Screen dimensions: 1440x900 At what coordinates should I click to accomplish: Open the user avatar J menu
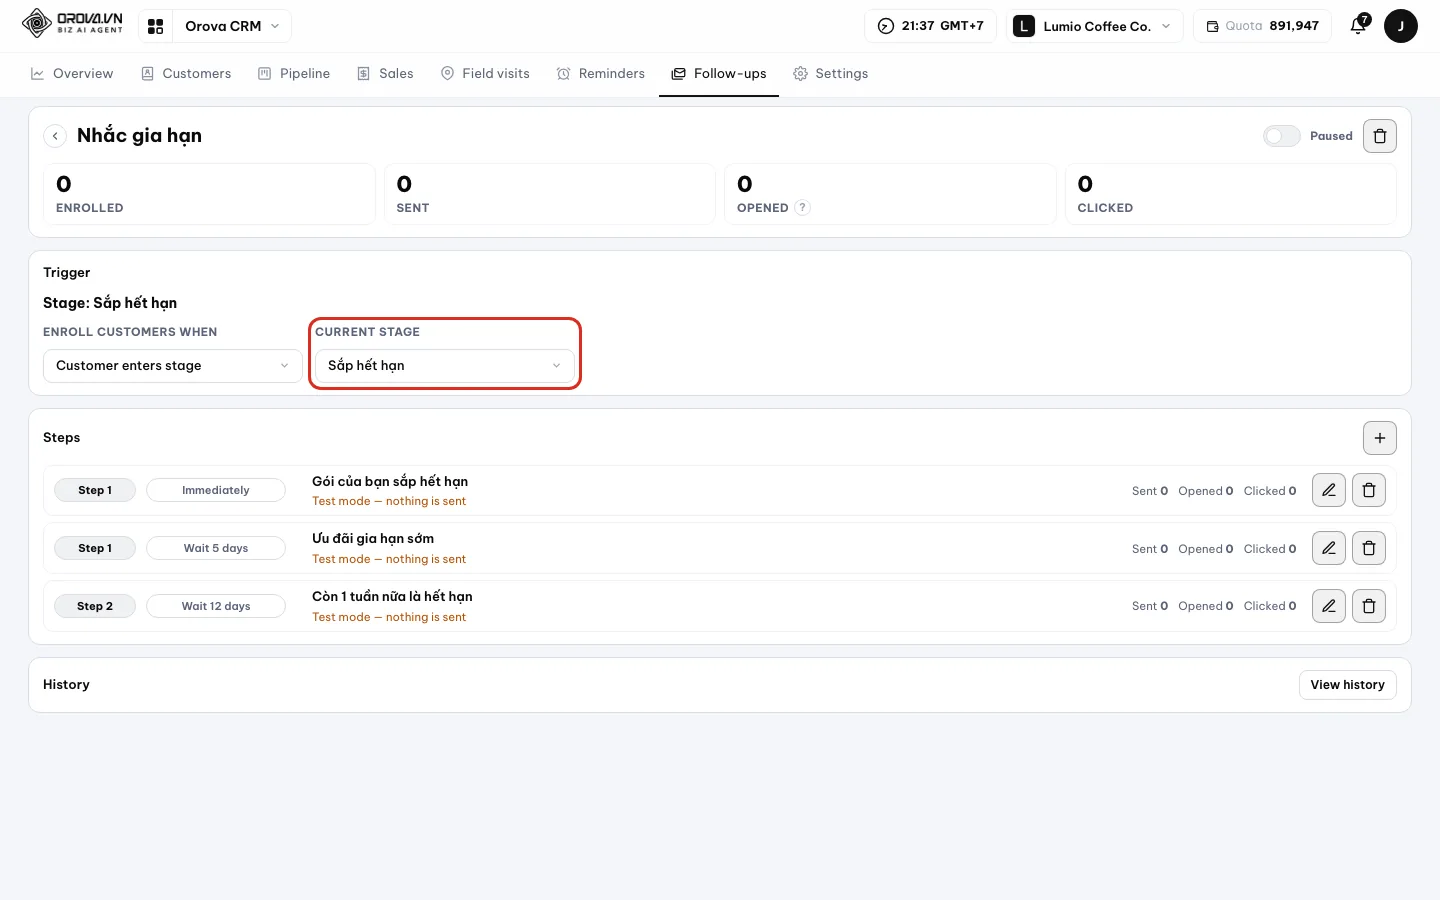[1401, 26]
